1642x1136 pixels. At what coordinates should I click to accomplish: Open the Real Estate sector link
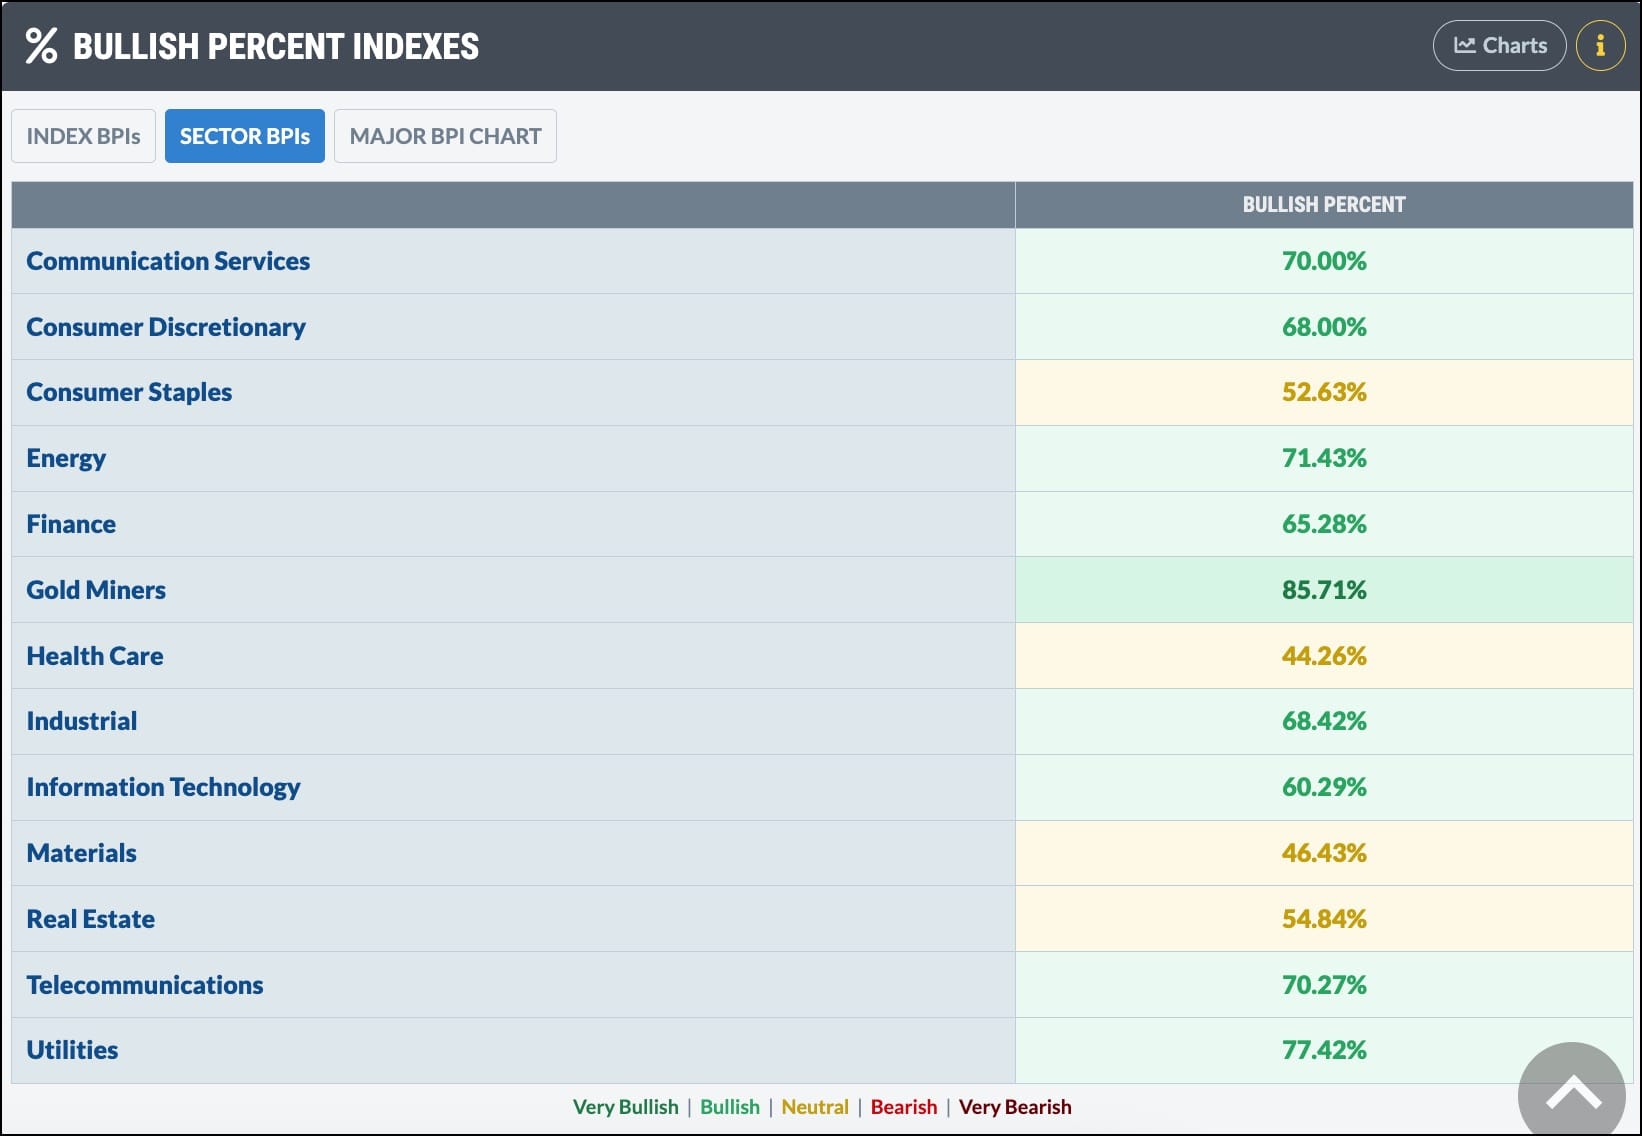(91, 919)
